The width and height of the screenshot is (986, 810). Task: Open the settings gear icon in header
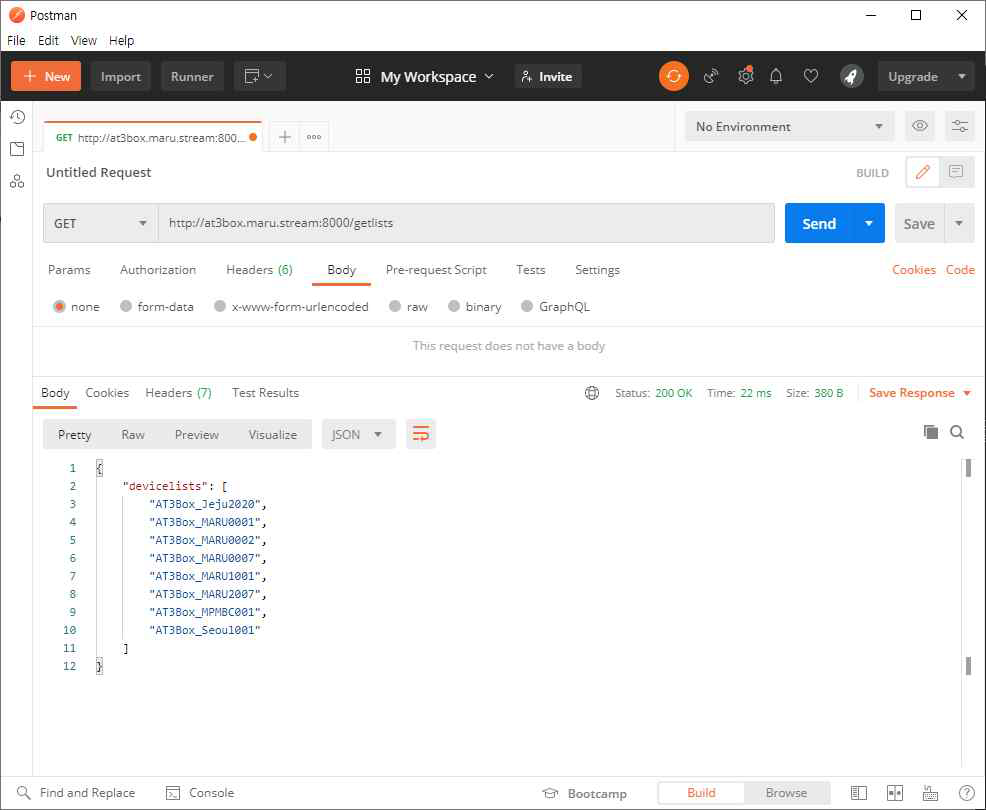coord(745,76)
